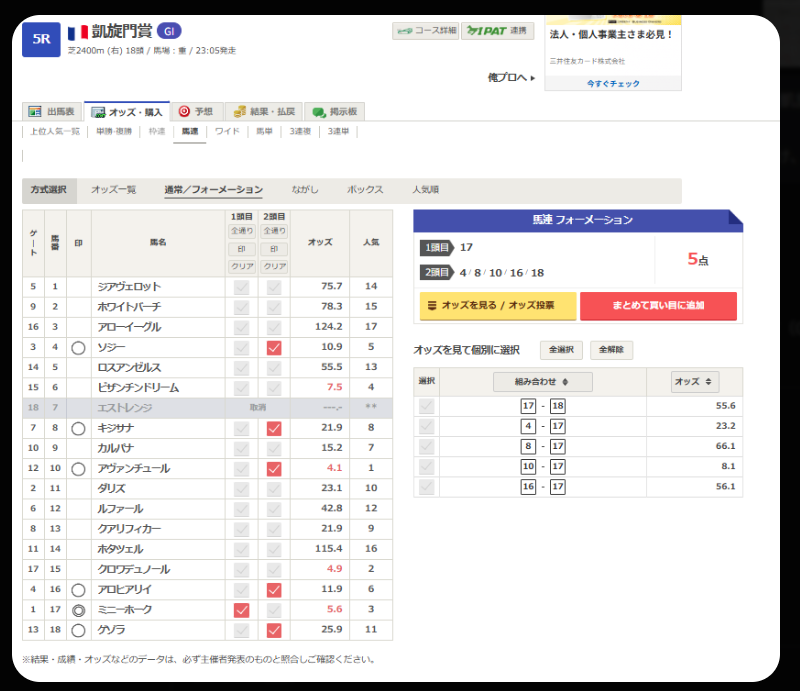Open コース詳細 course details

point(425,31)
